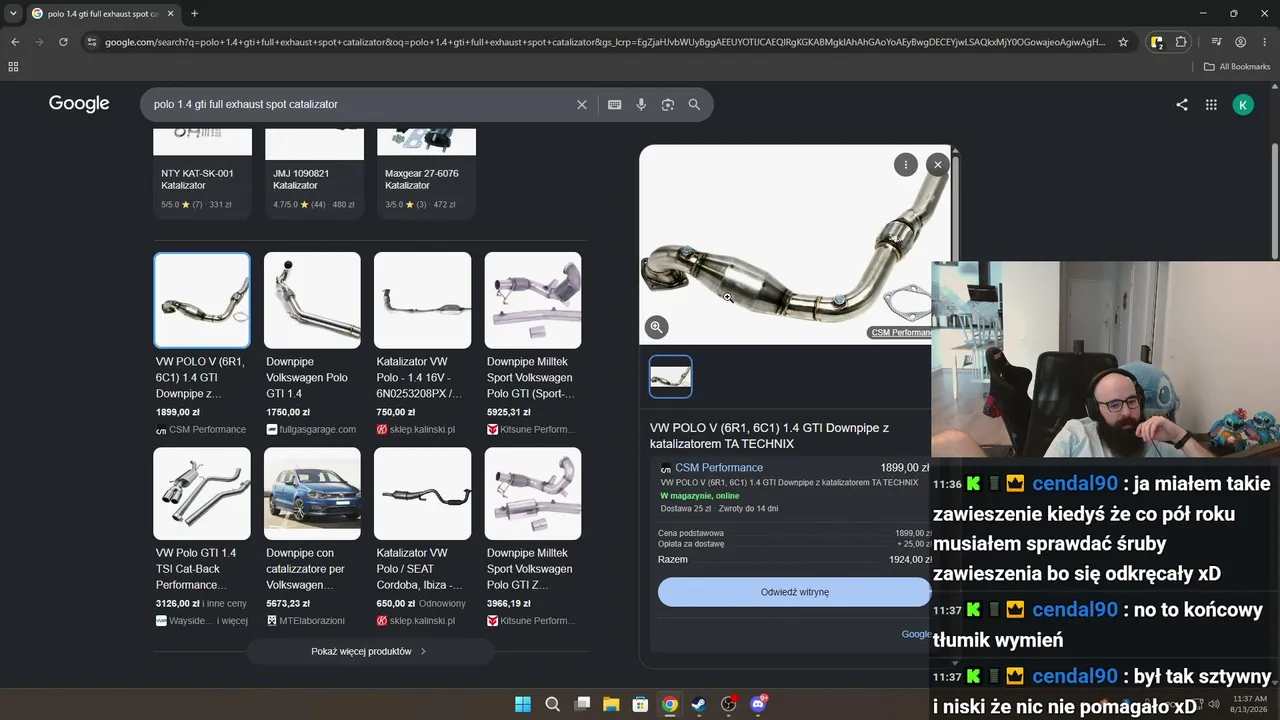Open the Chrome three-dot menu

(1264, 42)
